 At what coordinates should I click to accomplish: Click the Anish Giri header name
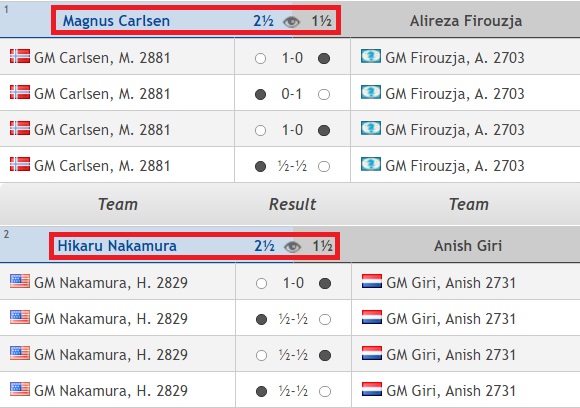pyautogui.click(x=468, y=246)
